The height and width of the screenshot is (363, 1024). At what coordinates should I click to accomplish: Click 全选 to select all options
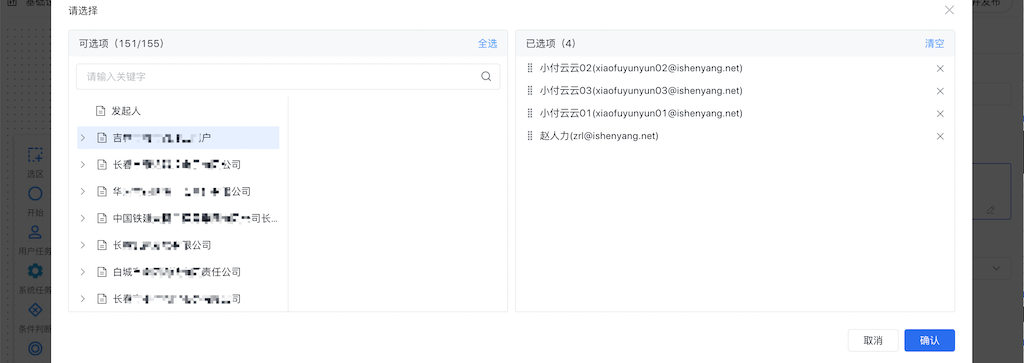point(487,44)
